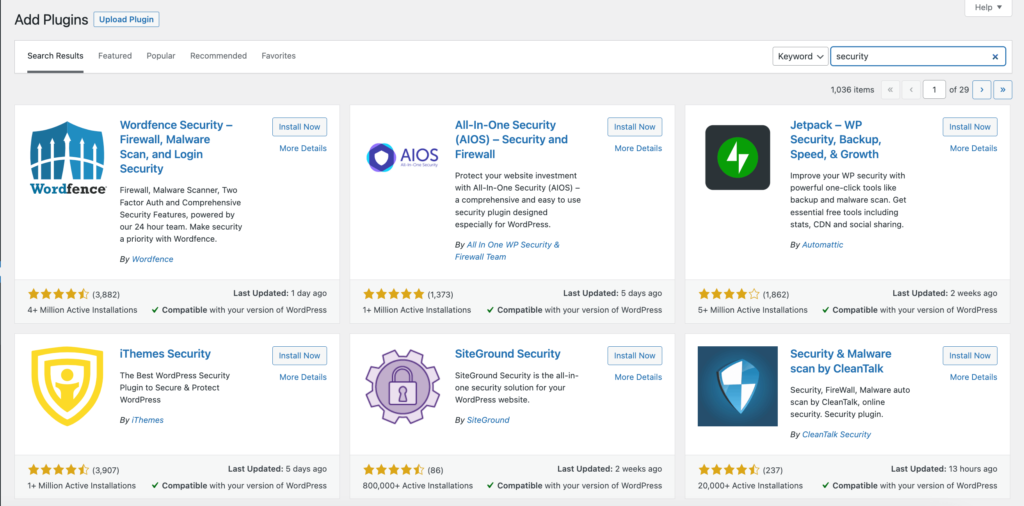The width and height of the screenshot is (1024, 506).
Task: Open the Security & Malware scan title link
Action: [841, 361]
